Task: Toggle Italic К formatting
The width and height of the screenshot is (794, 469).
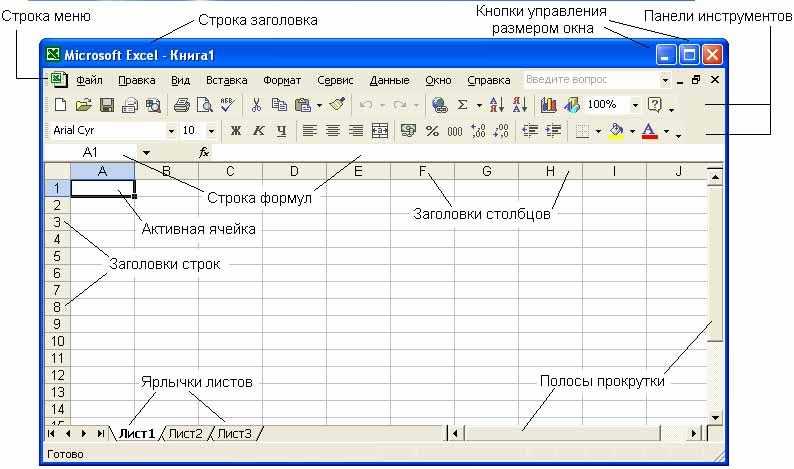Action: pos(259,131)
